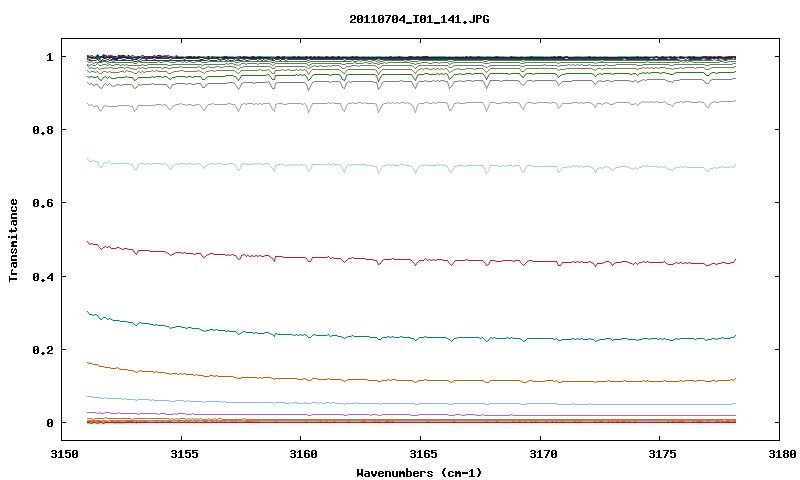This screenshot has width=800, height=480.
Task: Click y-axis tick label 0.4
Action: (x=43, y=276)
